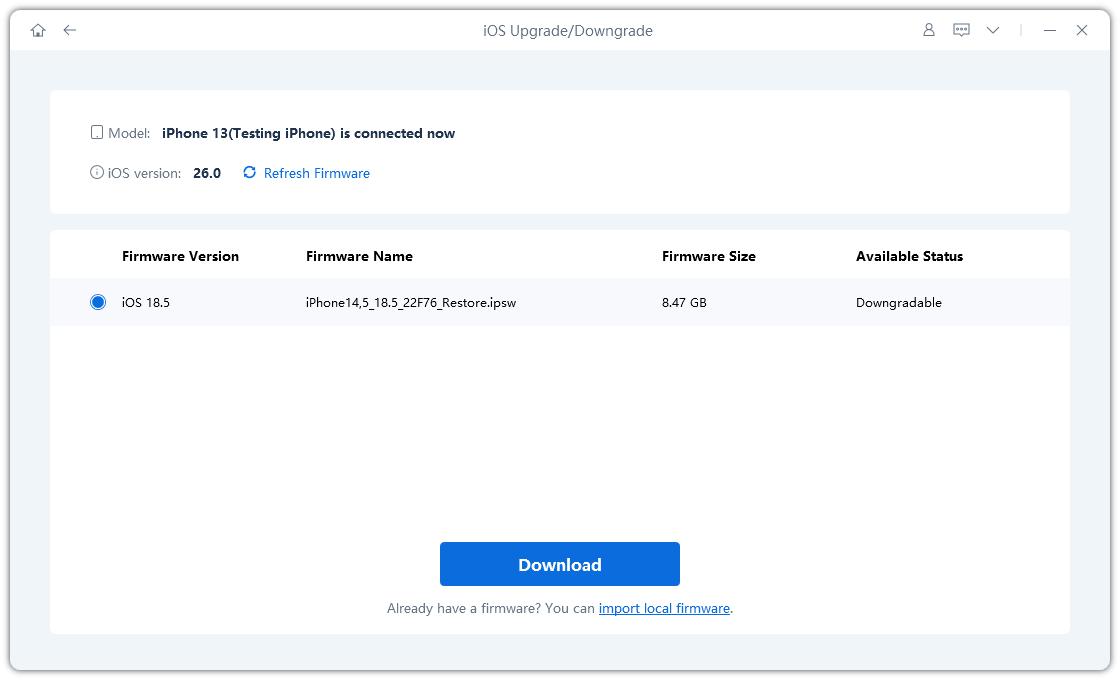Open the feedback message icon
1120x680 pixels.
(960, 29)
